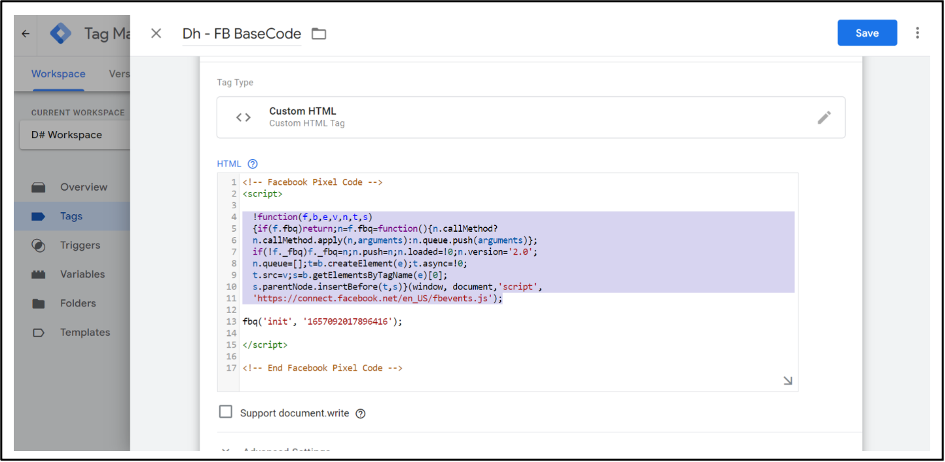This screenshot has width=945, height=462.
Task: Open the three-dot more options menu
Action: pos(917,33)
